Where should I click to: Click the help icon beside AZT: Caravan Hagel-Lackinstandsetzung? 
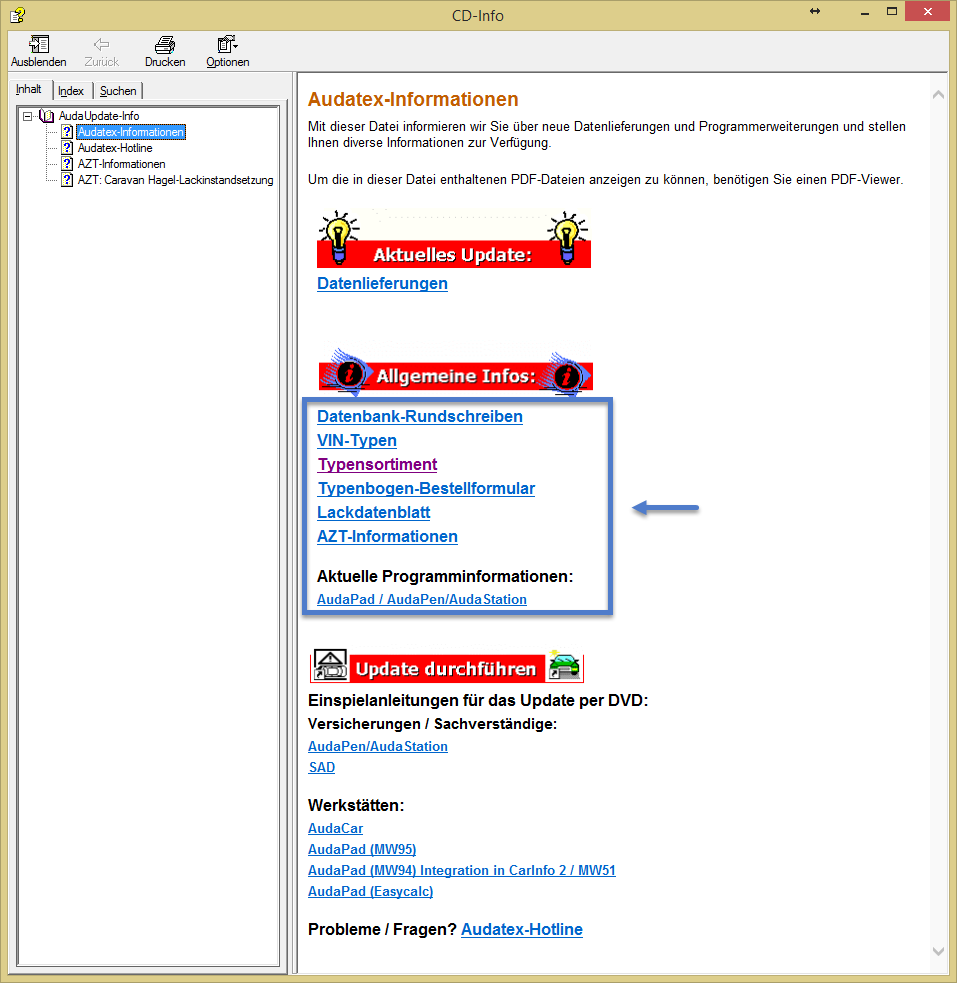67,180
